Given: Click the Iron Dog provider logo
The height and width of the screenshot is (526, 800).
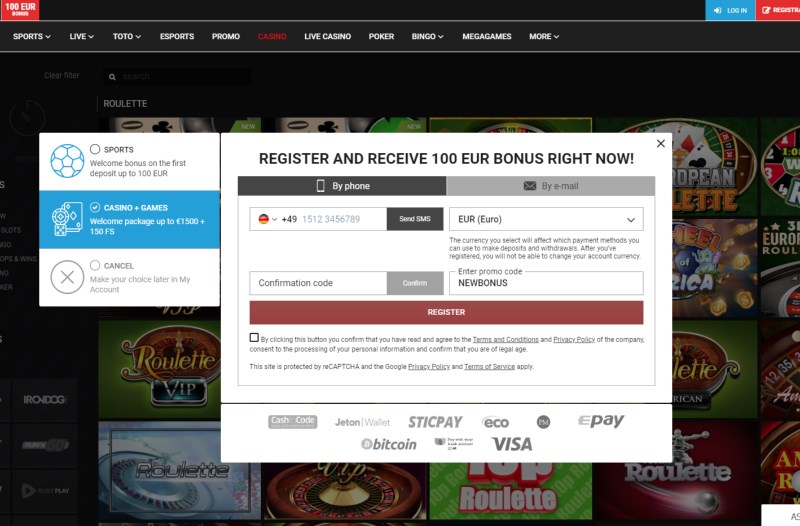Looking at the screenshot, I should (44, 399).
